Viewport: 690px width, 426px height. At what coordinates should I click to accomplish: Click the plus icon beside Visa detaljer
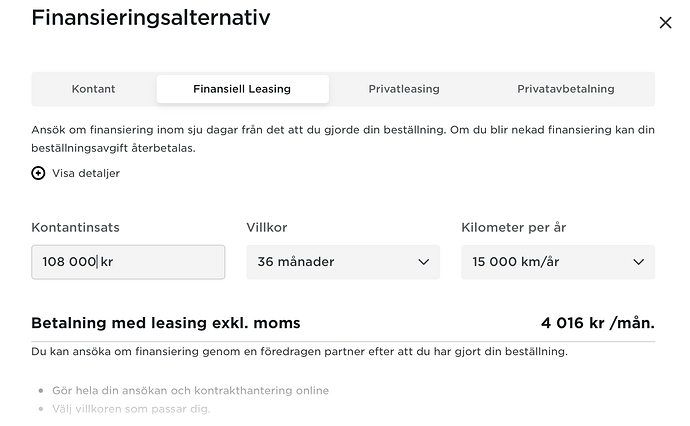pyautogui.click(x=38, y=173)
